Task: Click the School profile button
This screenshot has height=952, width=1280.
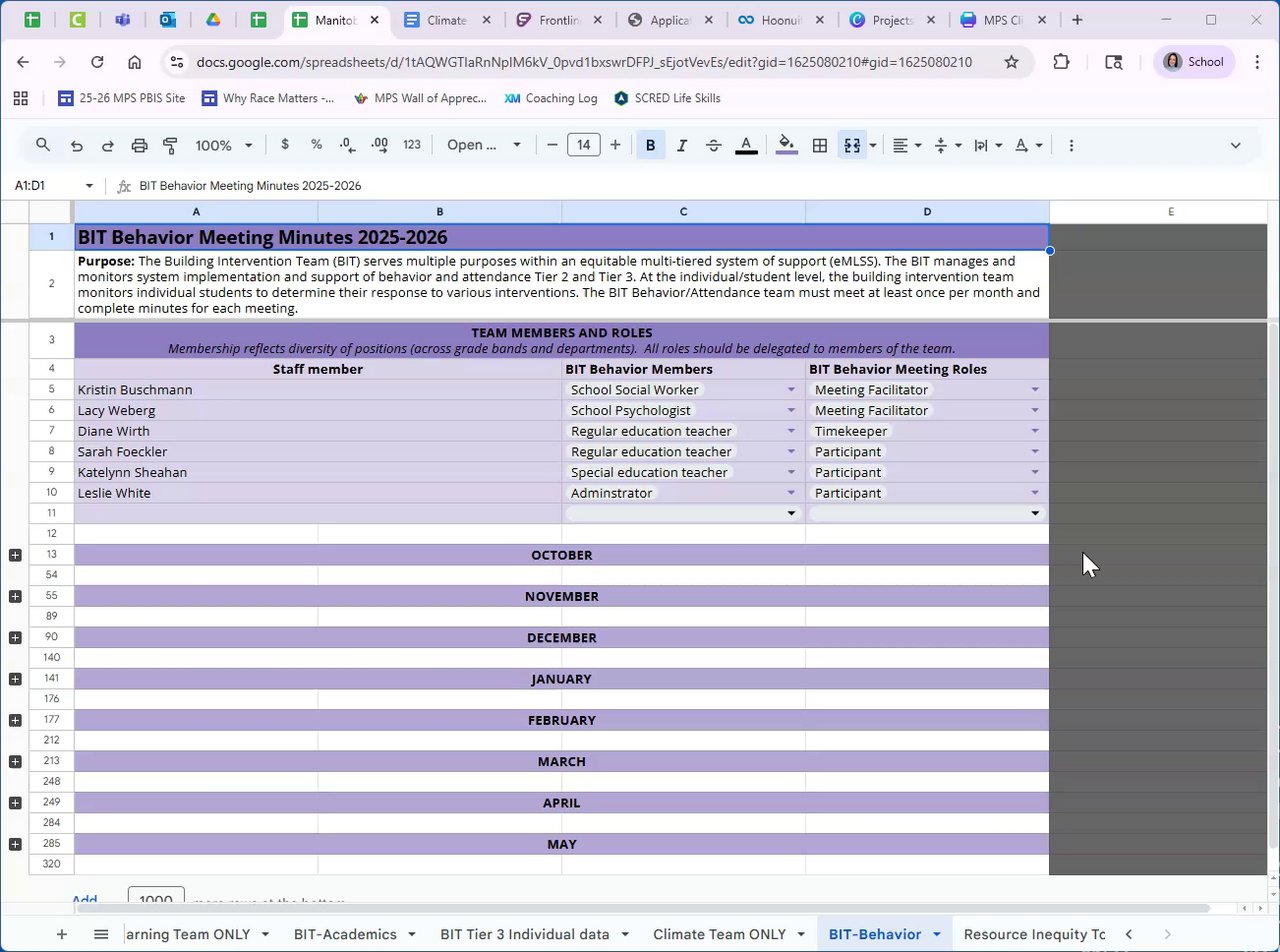Action: pyautogui.click(x=1194, y=62)
